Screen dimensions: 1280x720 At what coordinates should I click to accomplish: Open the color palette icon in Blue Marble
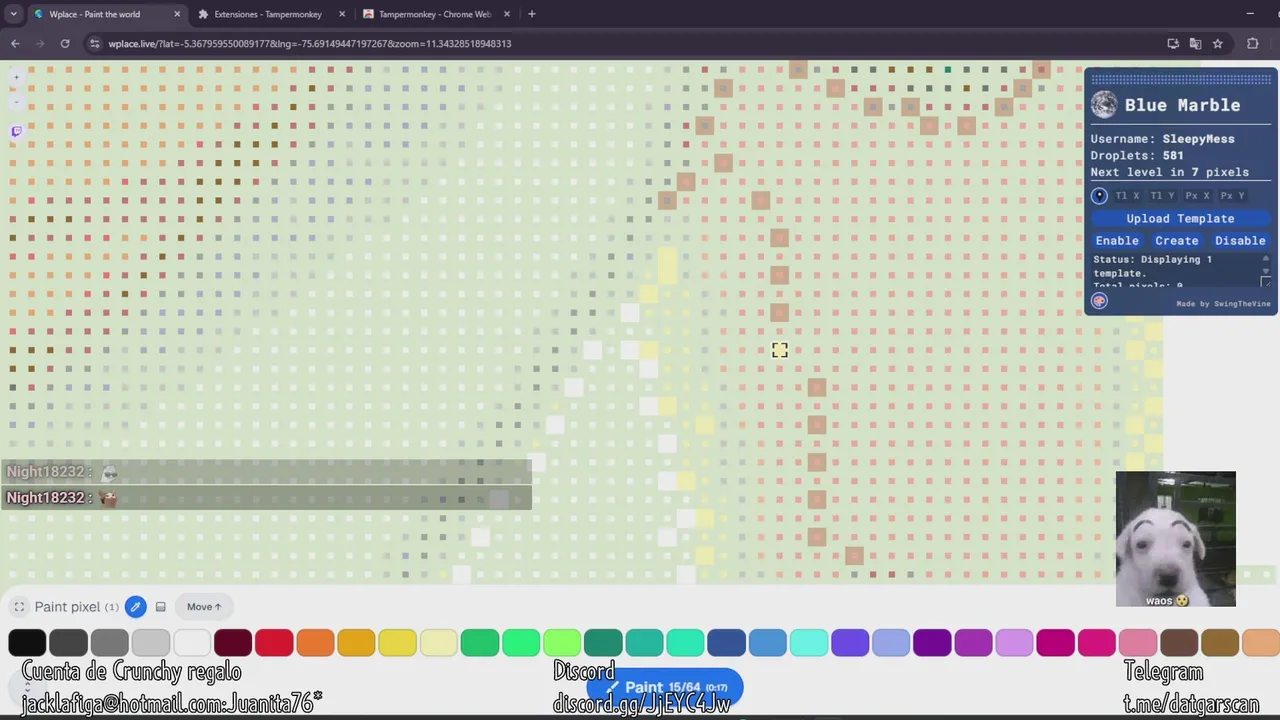[x=1099, y=301]
